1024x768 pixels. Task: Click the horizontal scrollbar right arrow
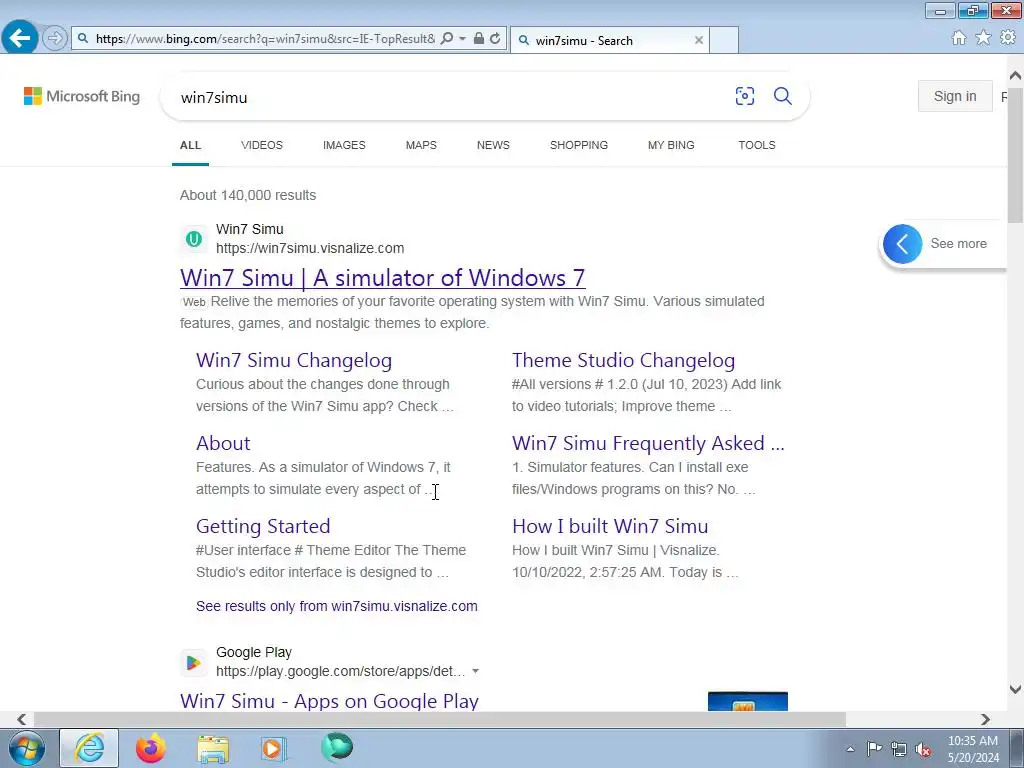(x=985, y=719)
